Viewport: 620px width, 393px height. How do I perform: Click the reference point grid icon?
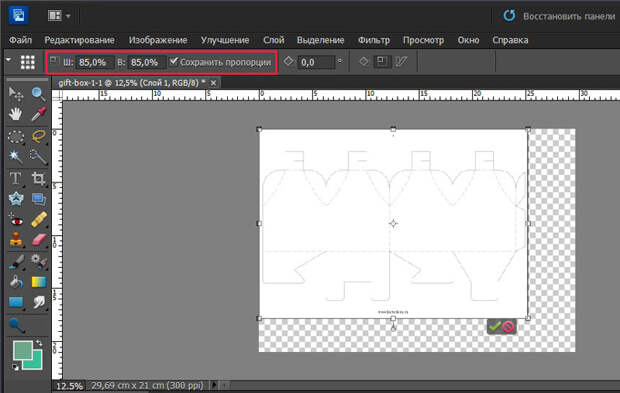[28, 62]
